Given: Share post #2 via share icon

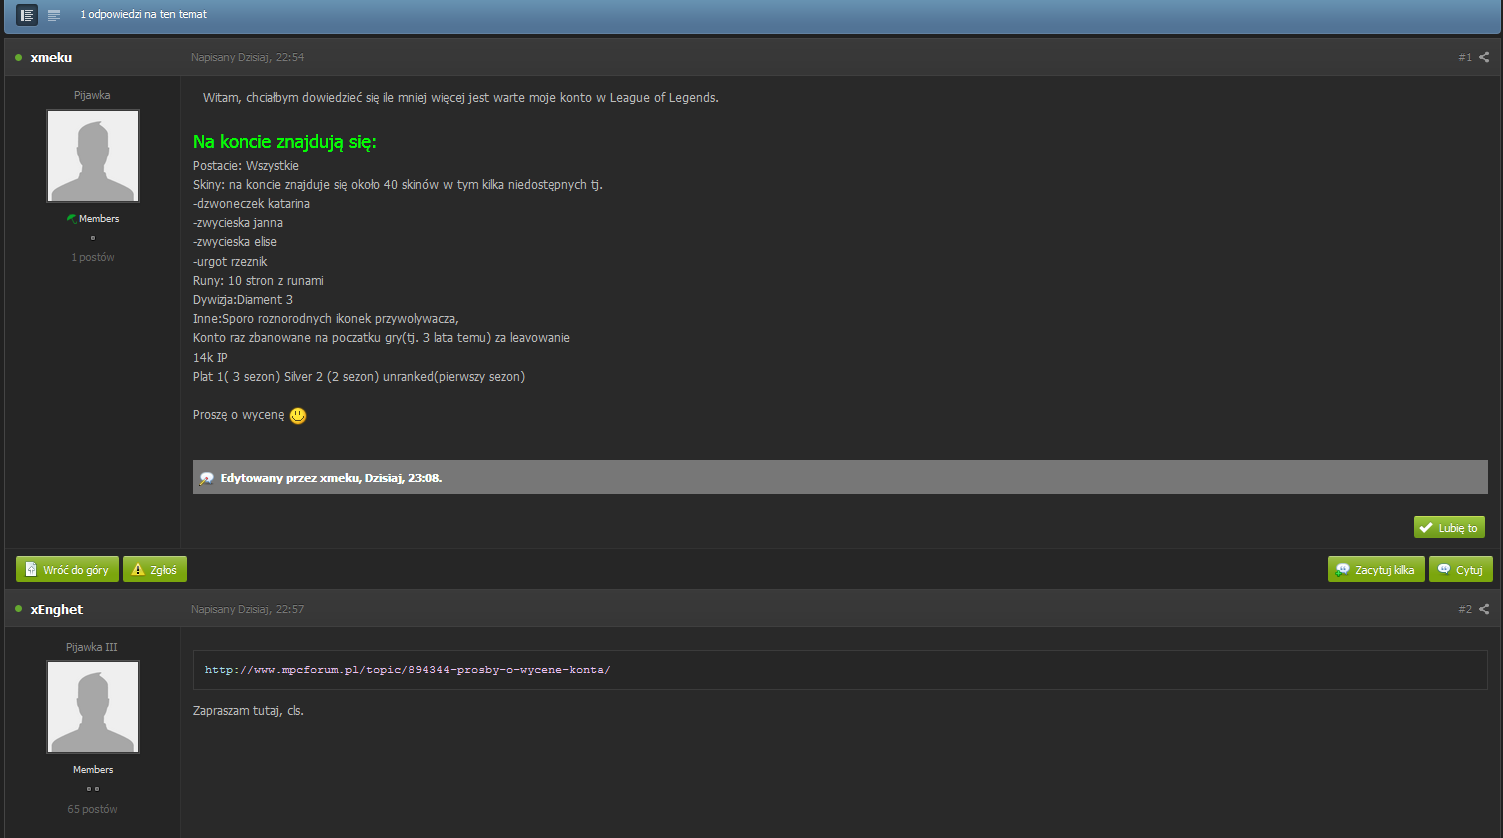Looking at the screenshot, I should click(1484, 609).
